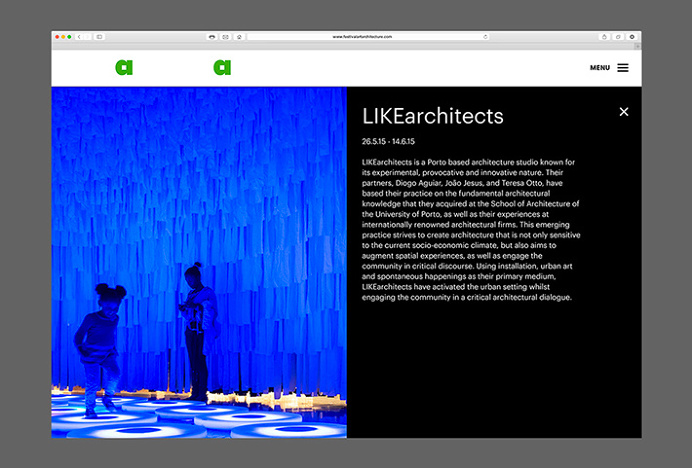Image resolution: width=692 pixels, height=468 pixels.
Task: Click the blue installation photo
Action: pyautogui.click(x=199, y=263)
